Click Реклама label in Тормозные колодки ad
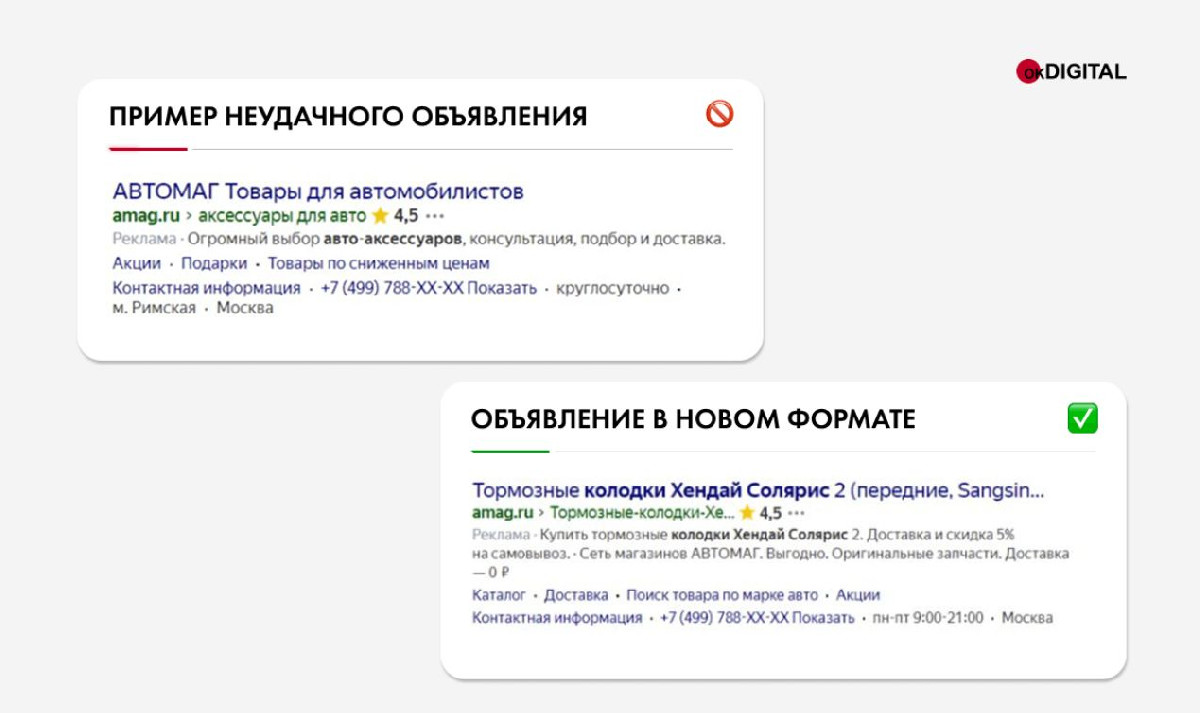 point(500,535)
